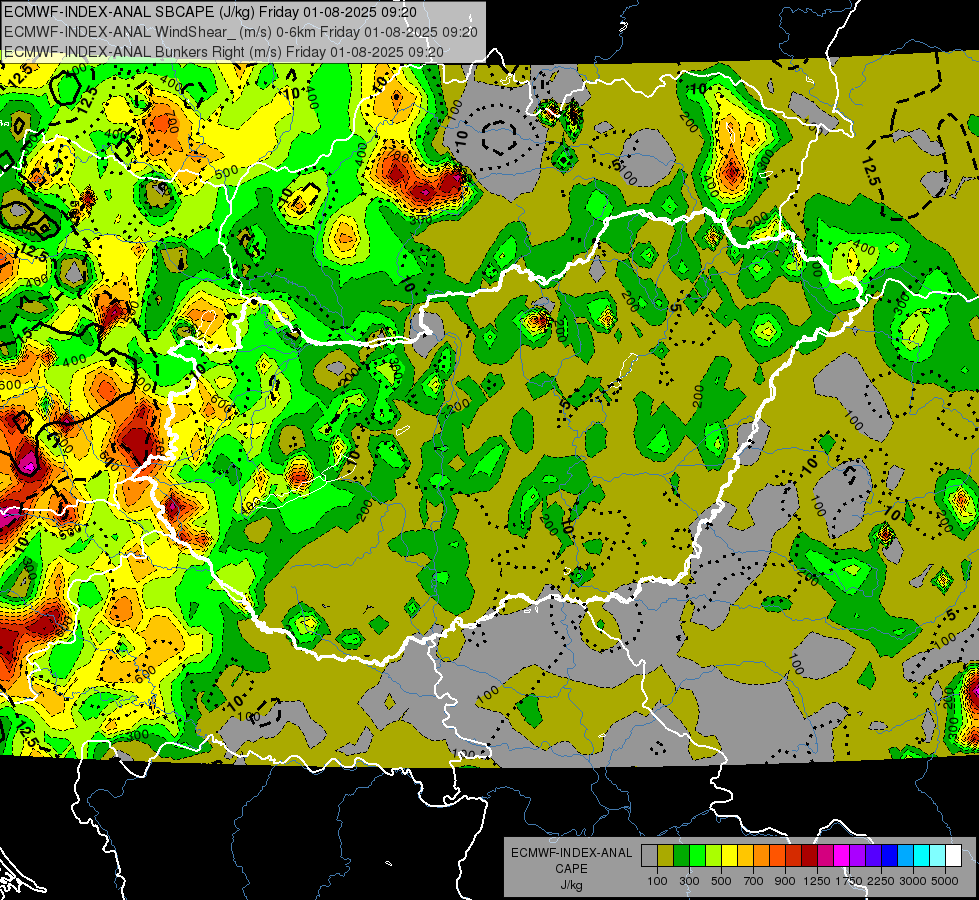979x900 pixels.
Task: Select the purple swatch right of 1750
Action: [x=857, y=856]
